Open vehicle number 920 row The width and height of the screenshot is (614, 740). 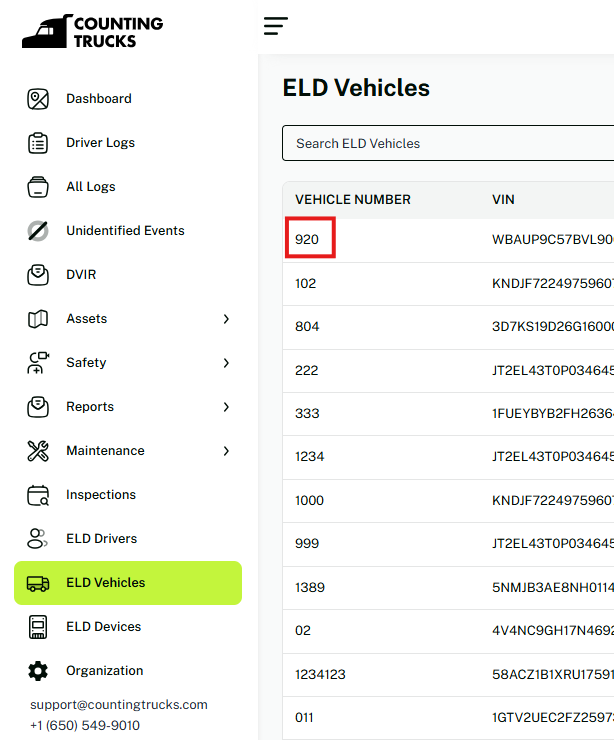click(x=307, y=240)
